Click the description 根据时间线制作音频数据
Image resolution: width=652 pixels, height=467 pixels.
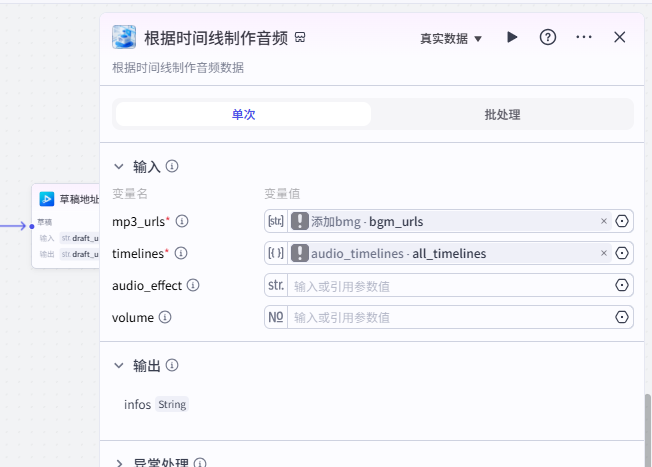pos(178,67)
